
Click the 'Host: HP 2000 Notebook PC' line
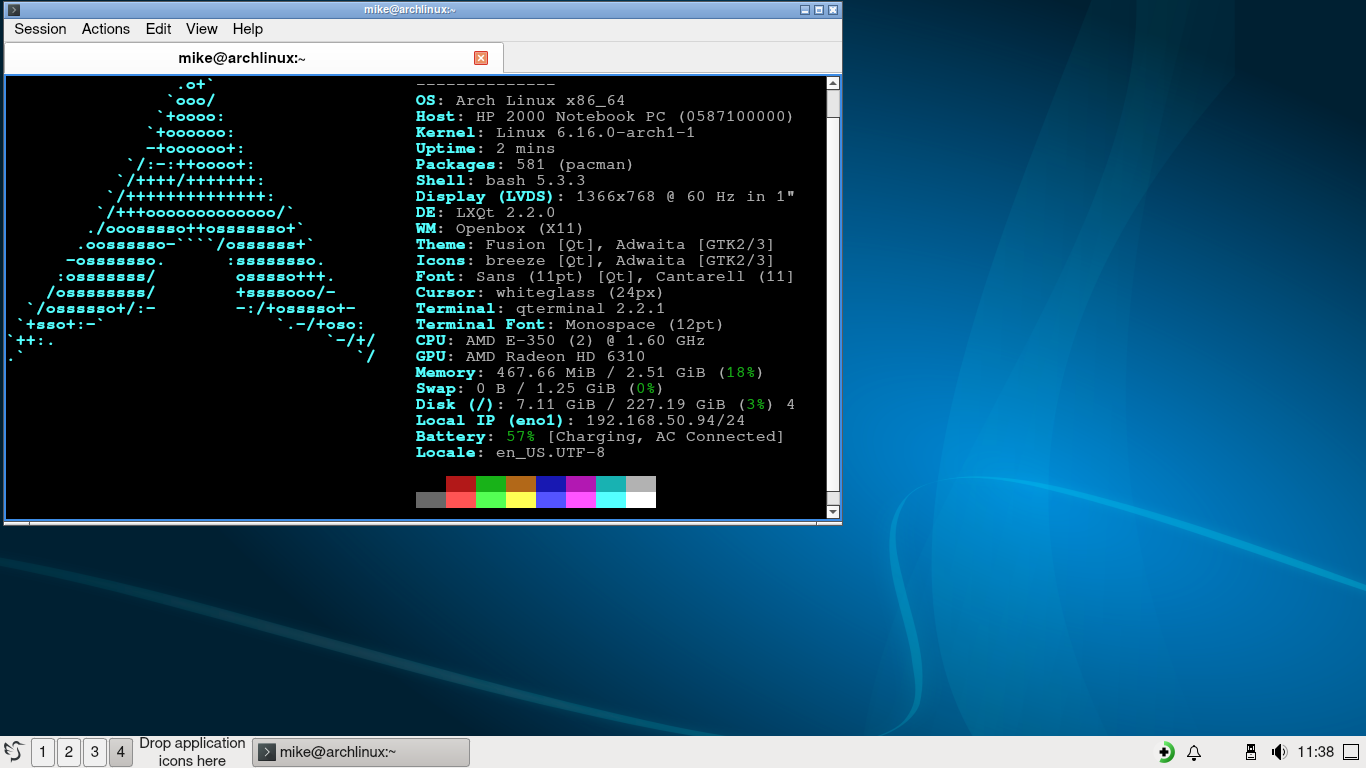coord(605,117)
